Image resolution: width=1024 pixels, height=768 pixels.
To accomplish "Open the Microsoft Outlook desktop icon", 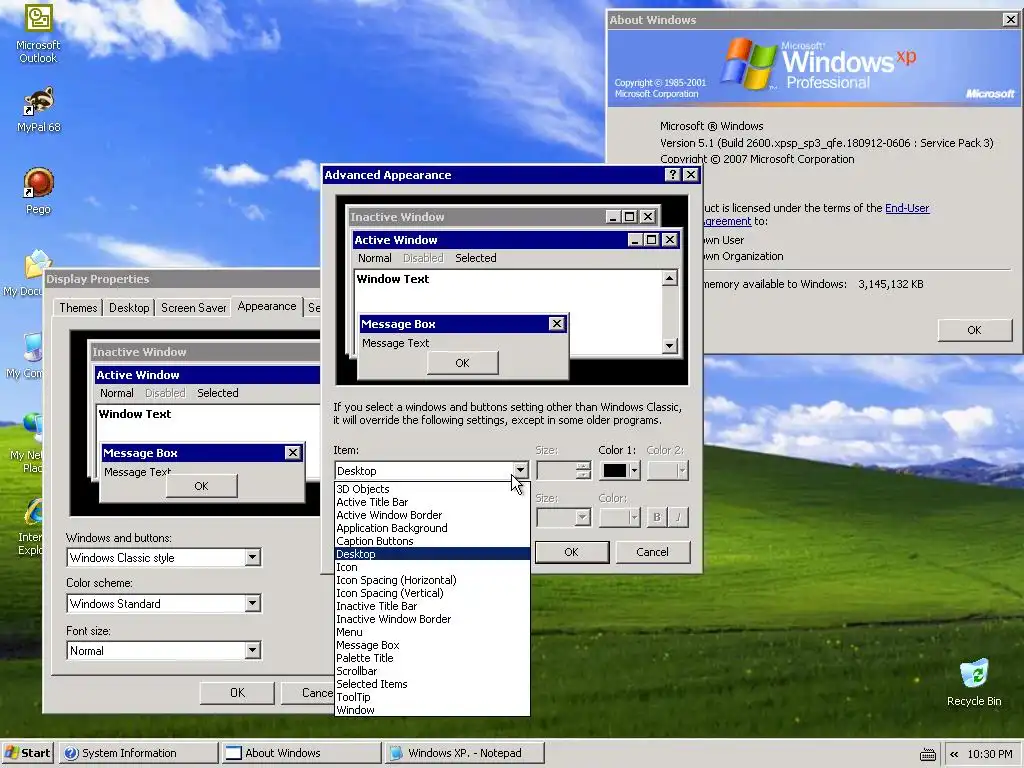I will pos(38,34).
